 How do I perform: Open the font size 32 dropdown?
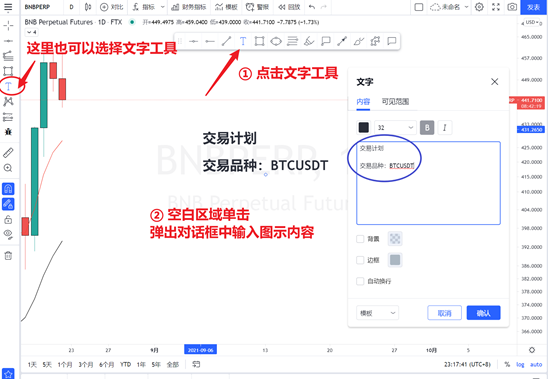[x=395, y=128]
